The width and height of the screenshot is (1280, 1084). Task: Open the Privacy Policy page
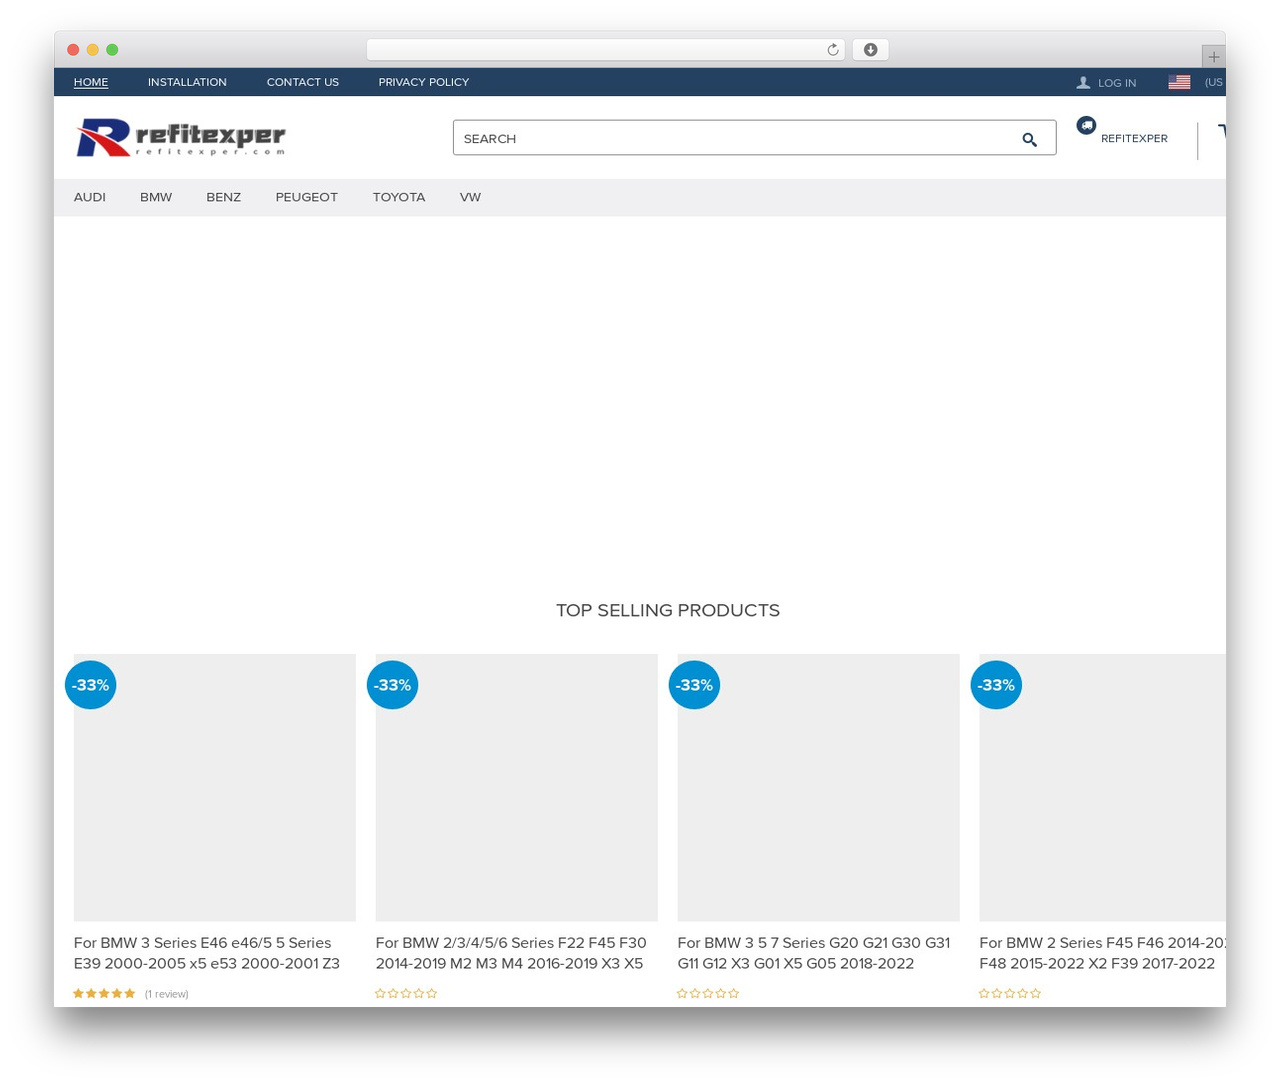point(424,82)
